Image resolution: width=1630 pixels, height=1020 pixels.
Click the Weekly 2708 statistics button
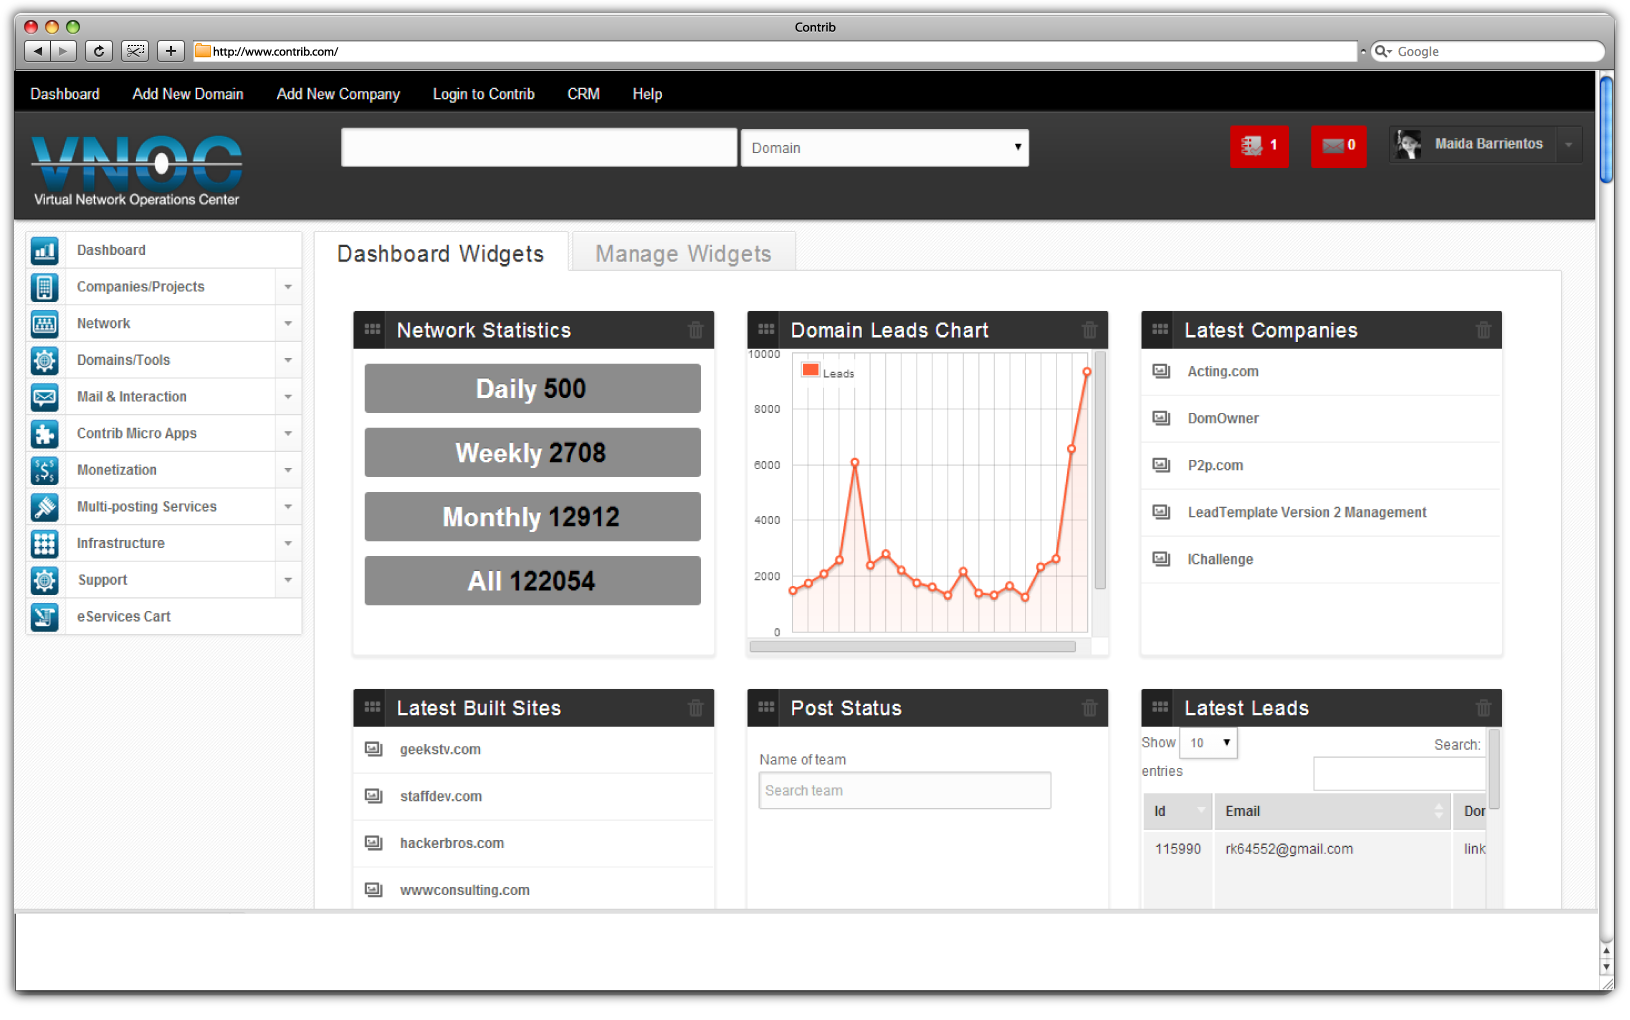pyautogui.click(x=532, y=452)
